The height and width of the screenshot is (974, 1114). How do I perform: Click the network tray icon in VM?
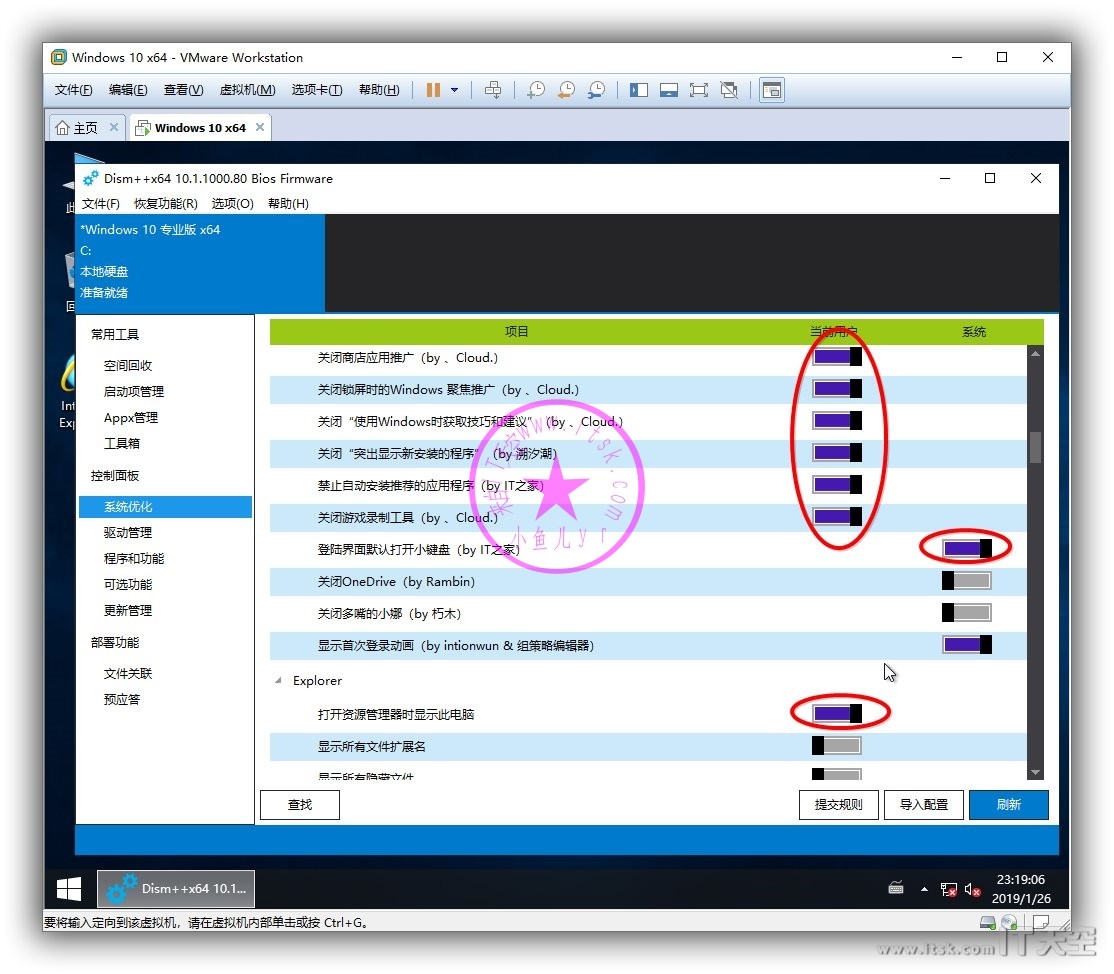point(948,889)
